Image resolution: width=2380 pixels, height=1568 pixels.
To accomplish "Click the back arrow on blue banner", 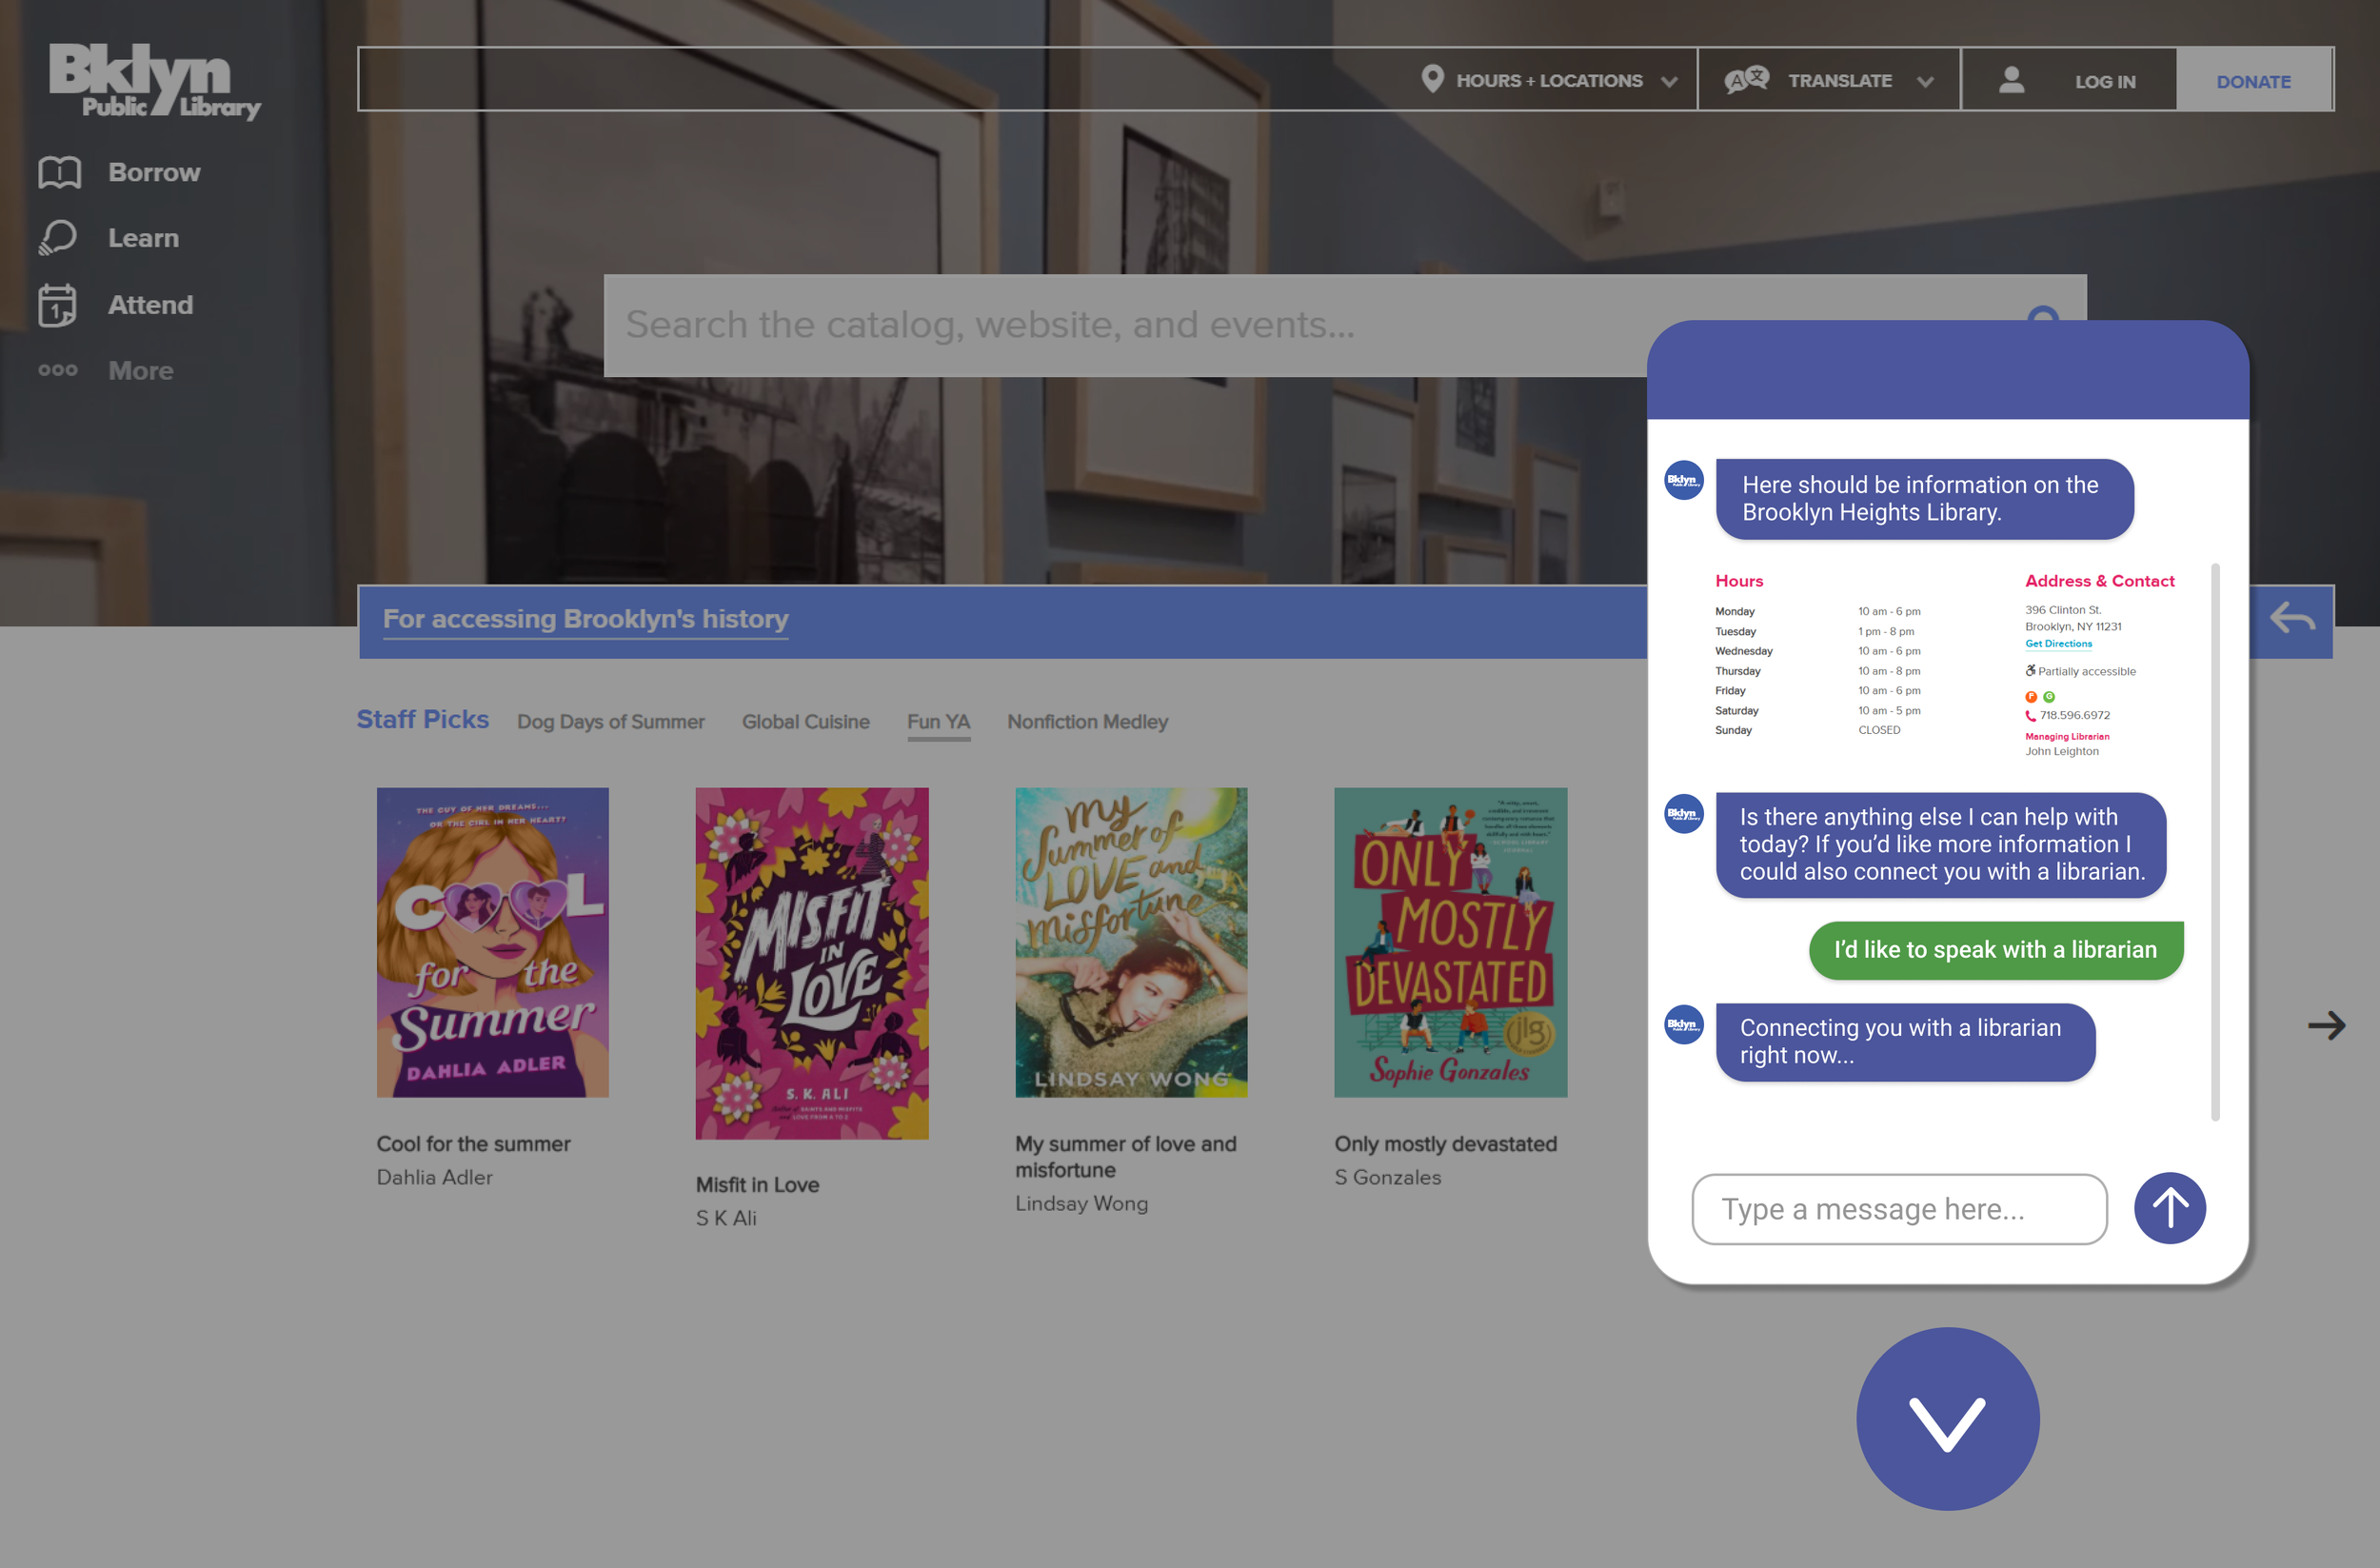I will 2291,618.
